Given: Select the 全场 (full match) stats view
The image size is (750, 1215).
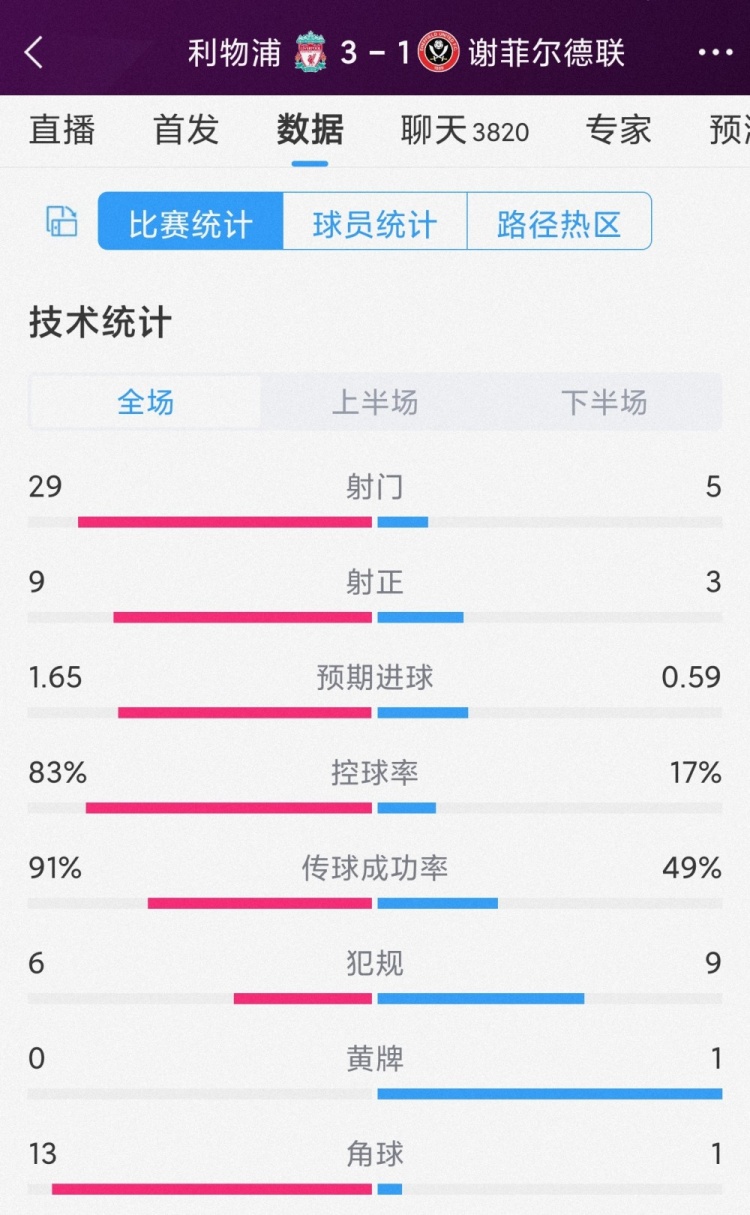Looking at the screenshot, I should pyautogui.click(x=145, y=401).
